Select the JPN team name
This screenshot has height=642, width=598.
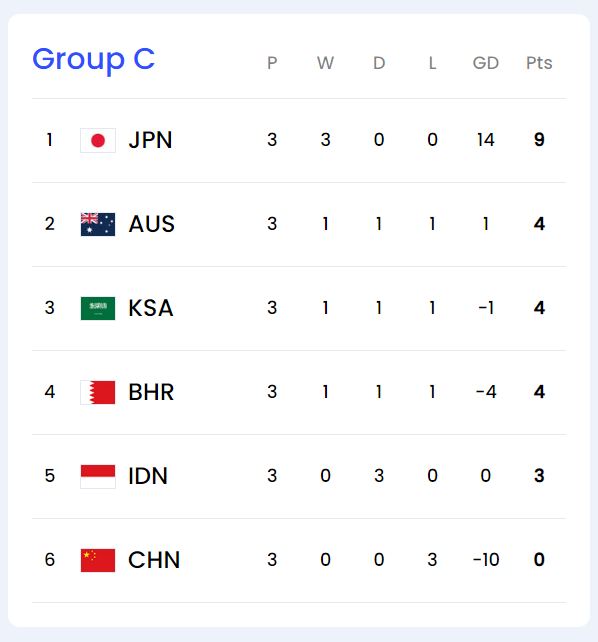tap(150, 140)
